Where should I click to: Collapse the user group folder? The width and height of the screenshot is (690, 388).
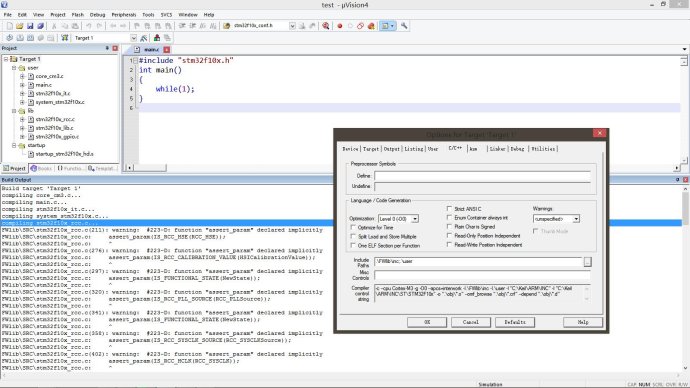(14, 68)
